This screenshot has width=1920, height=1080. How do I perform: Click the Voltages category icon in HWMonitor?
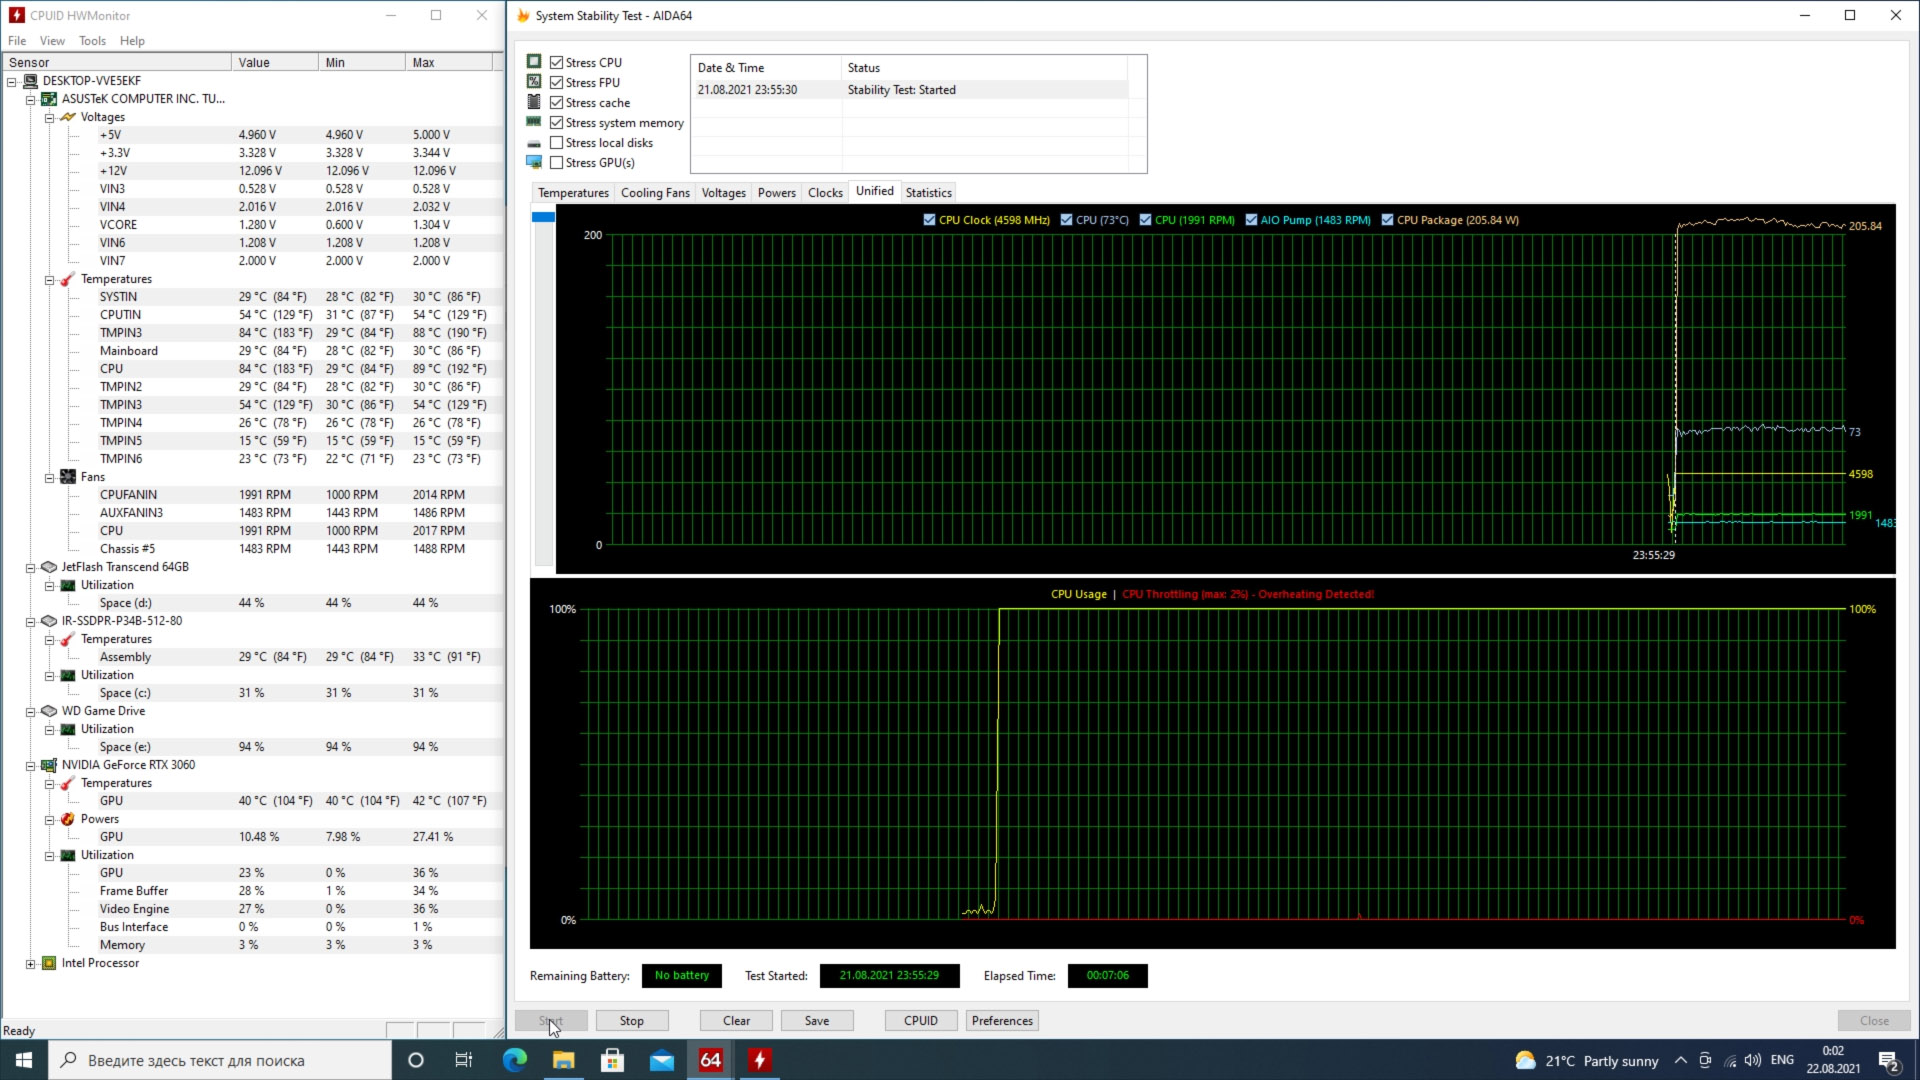(68, 117)
